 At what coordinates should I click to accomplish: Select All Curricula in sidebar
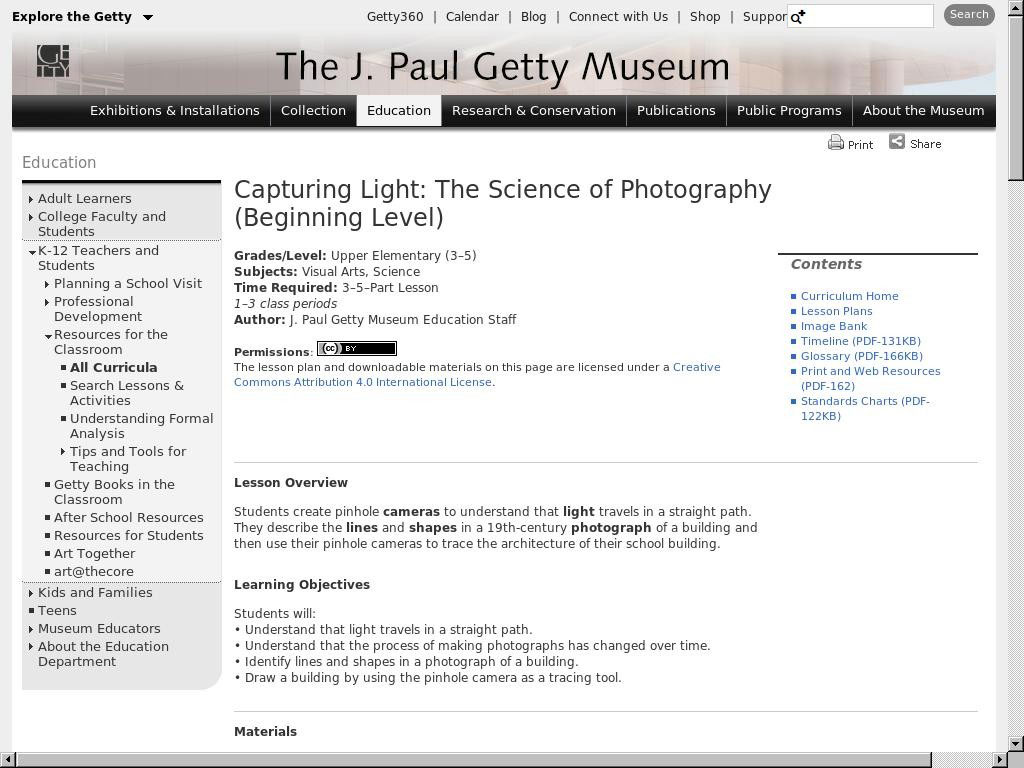(x=114, y=367)
